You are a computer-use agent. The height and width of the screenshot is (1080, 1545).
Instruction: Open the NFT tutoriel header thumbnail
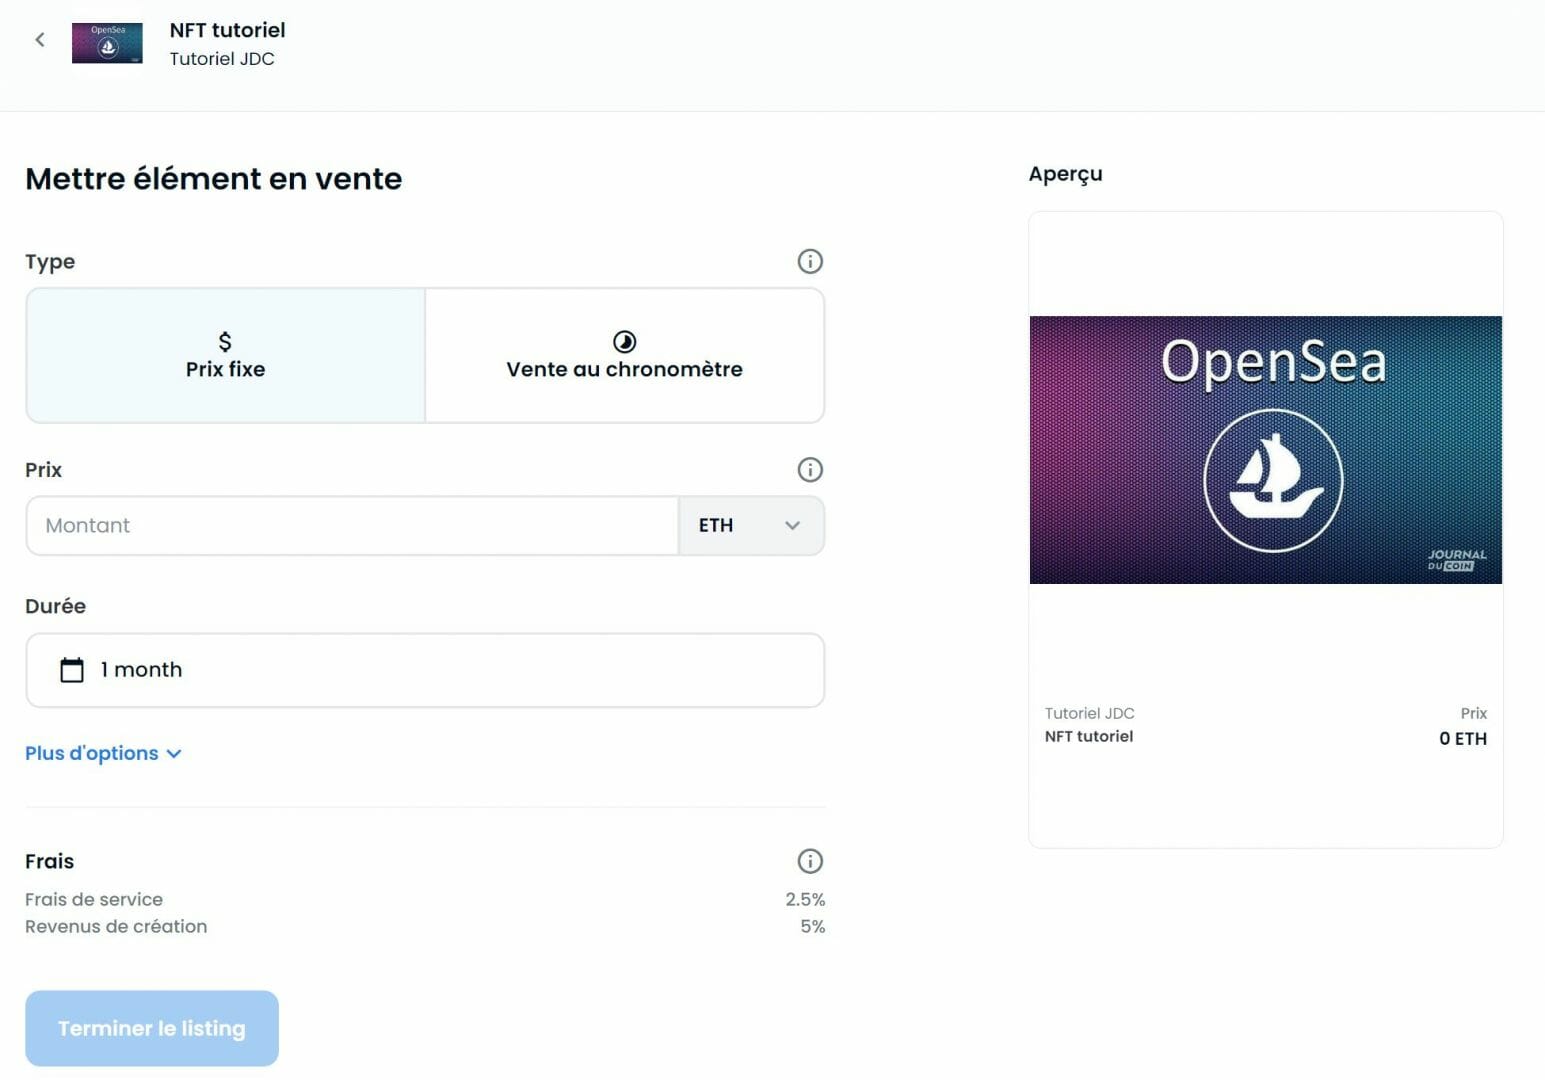tap(107, 43)
